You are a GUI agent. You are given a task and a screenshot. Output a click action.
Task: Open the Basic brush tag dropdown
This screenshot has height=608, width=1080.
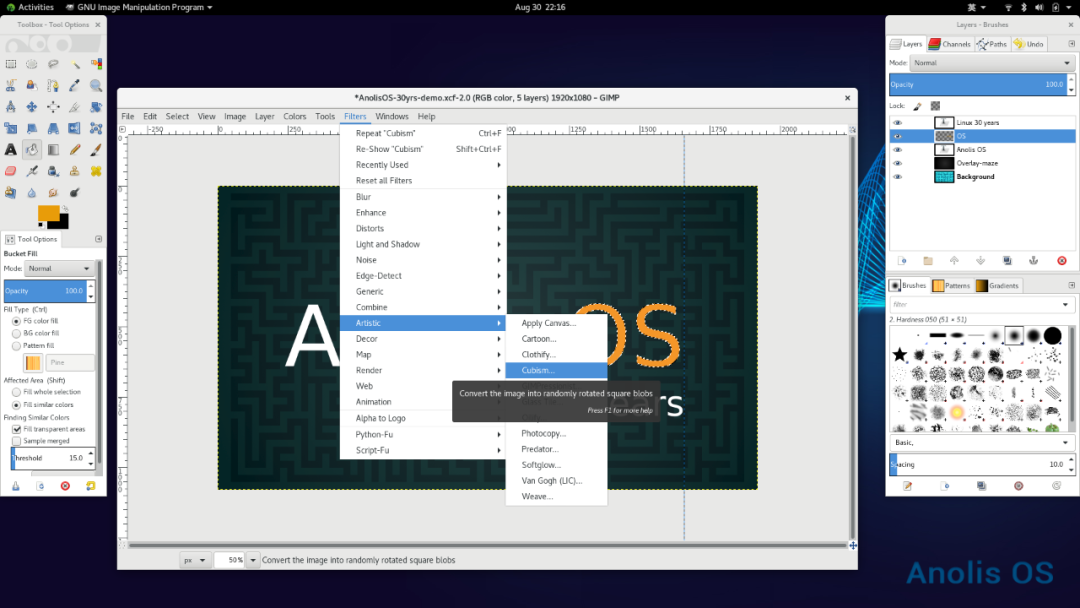coord(982,443)
